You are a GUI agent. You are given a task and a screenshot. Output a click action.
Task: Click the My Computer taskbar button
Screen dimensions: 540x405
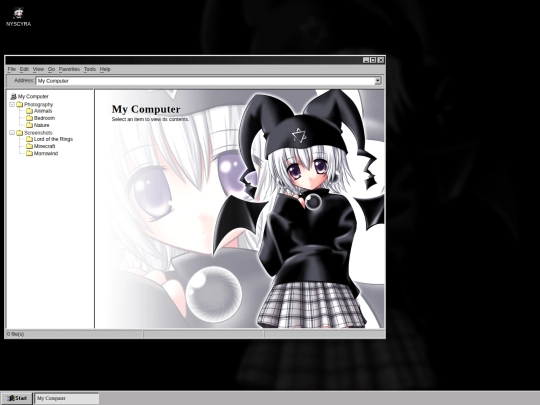point(66,398)
